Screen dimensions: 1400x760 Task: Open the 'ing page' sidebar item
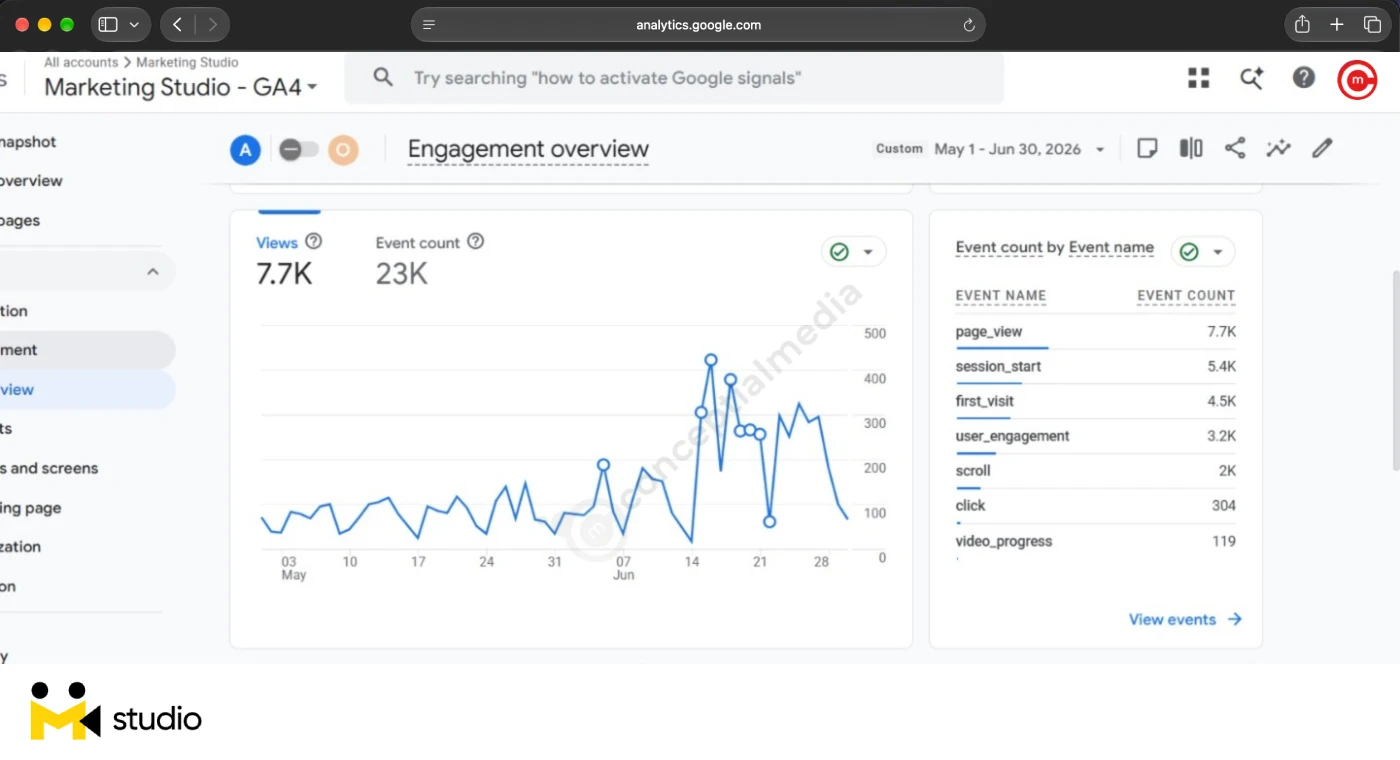click(31, 508)
